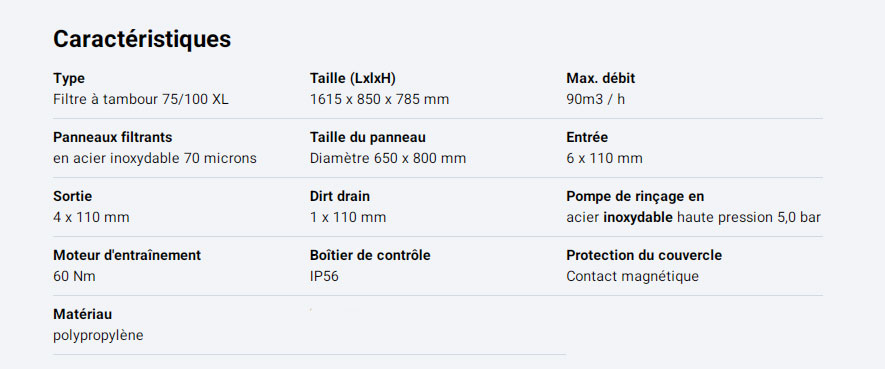
Task: Click the en acier inoxydable 70 microns text
Action: pyautogui.click(x=155, y=159)
